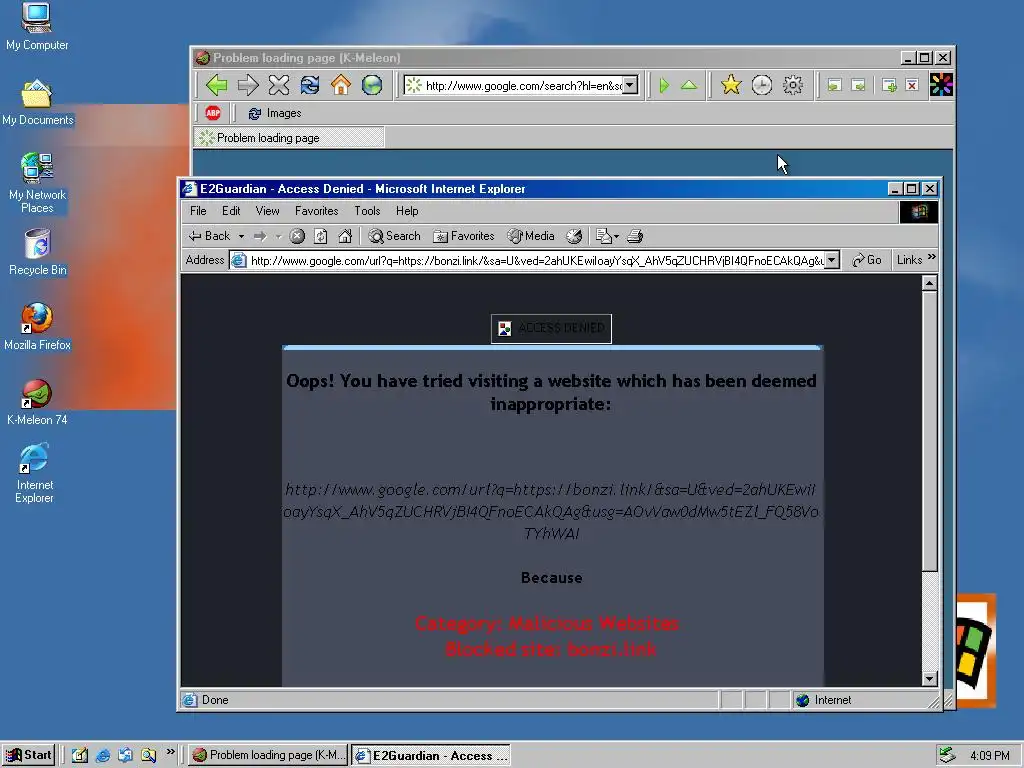Reload the page in K-Meleon
1024x768 pixels.
pos(310,85)
